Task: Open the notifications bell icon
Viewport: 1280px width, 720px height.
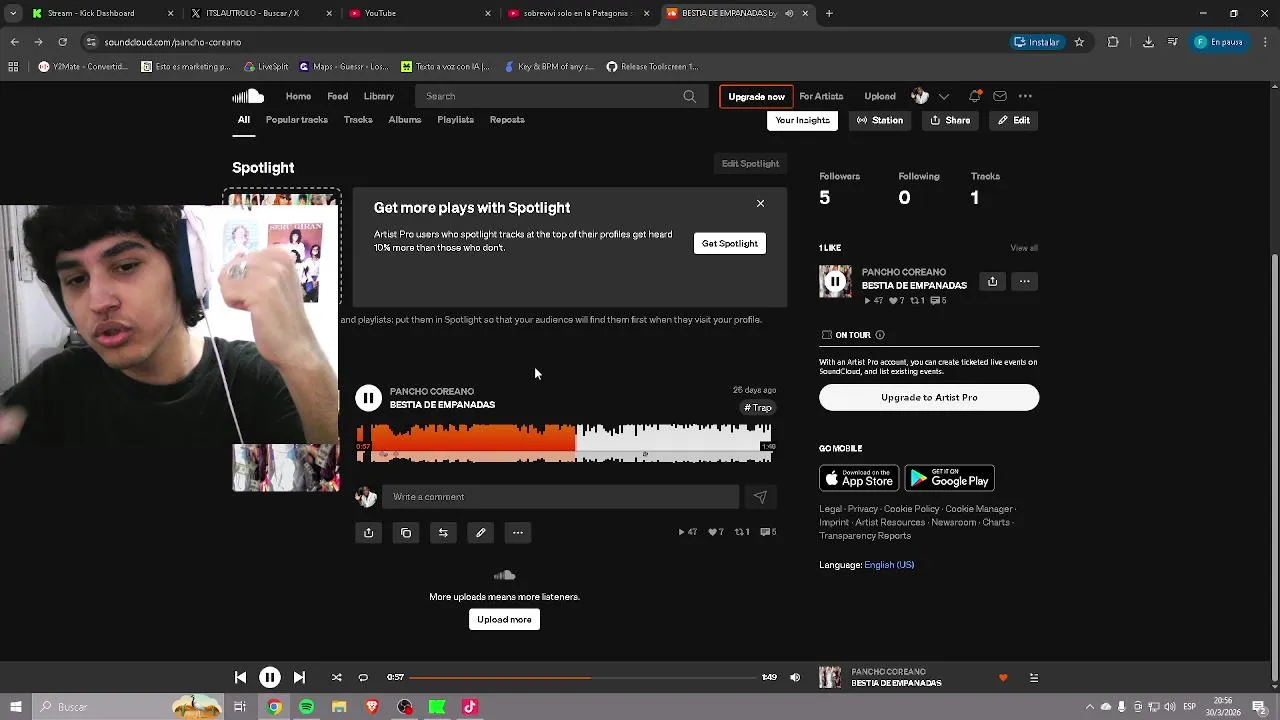Action: [x=974, y=96]
